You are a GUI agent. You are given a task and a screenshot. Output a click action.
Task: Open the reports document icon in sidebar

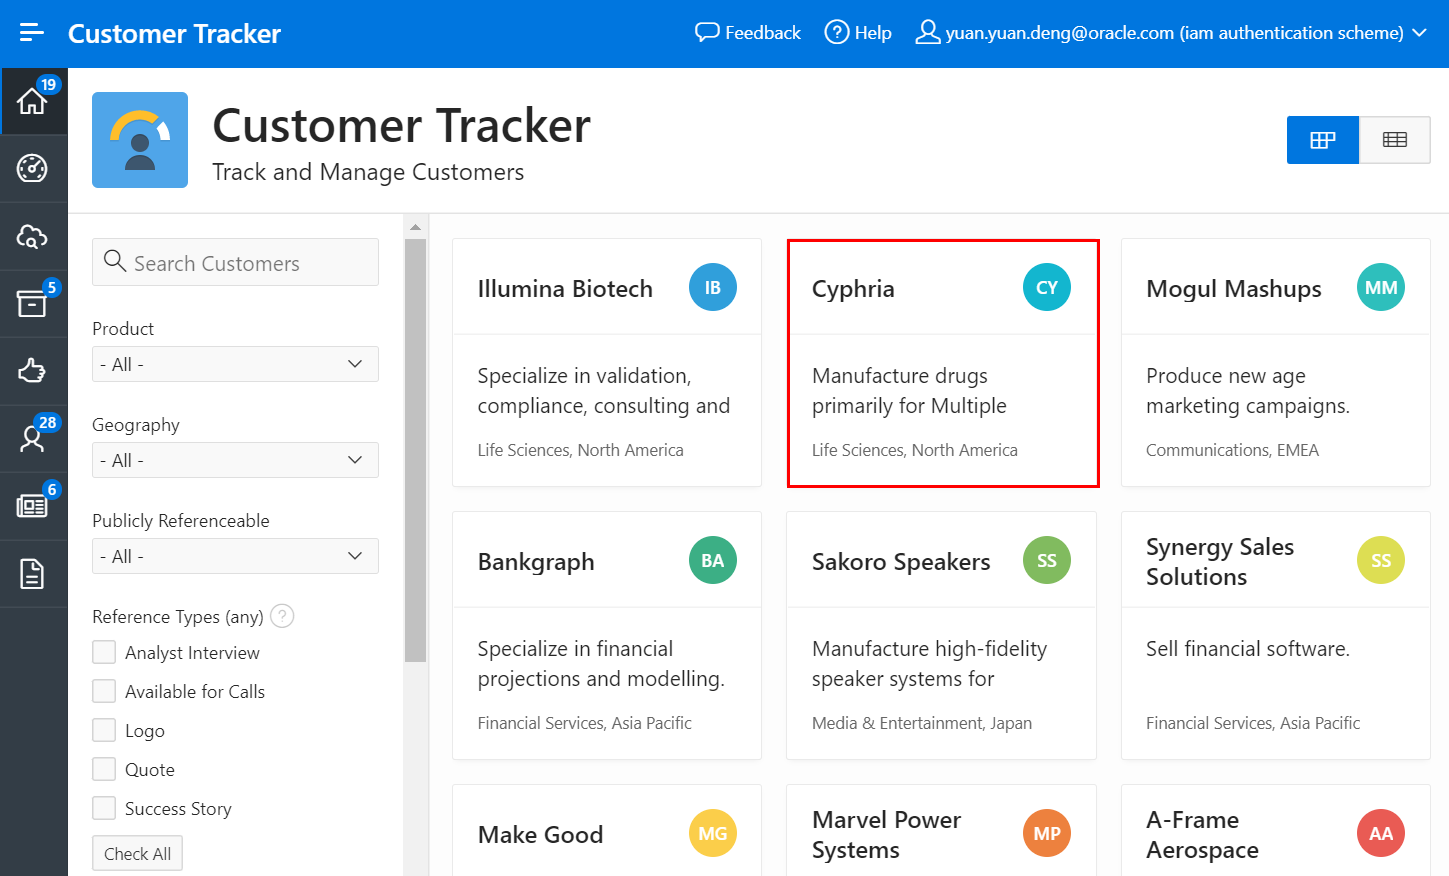[x=33, y=574]
